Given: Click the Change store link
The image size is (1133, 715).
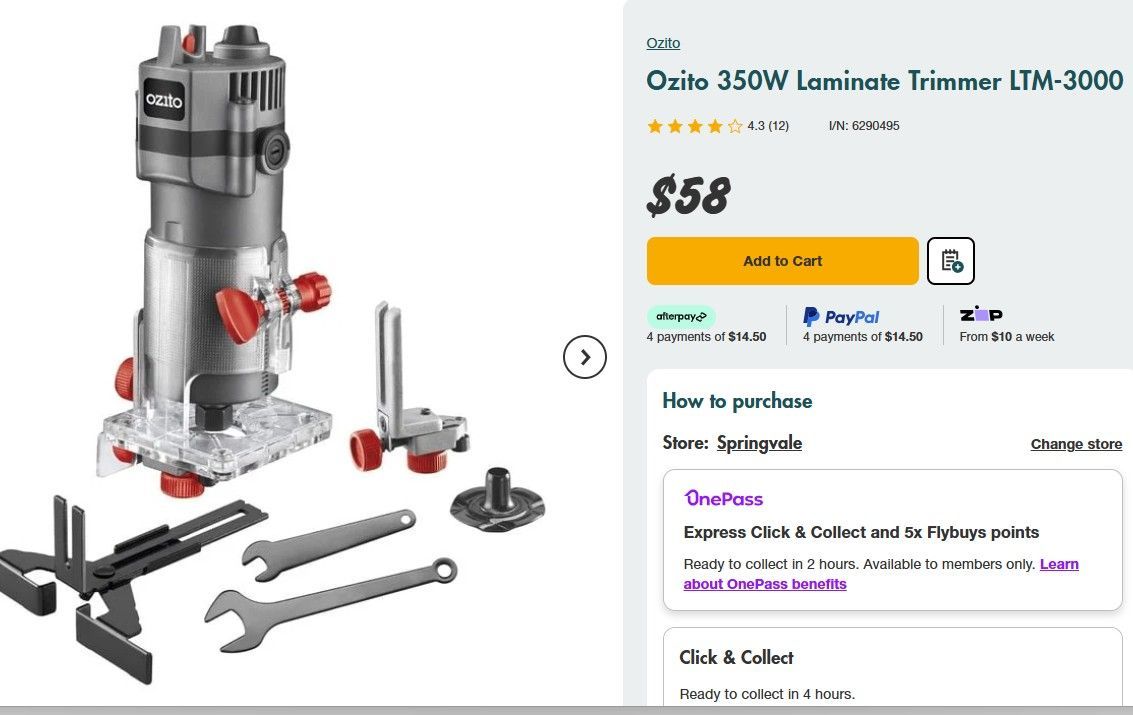Looking at the screenshot, I should click(1076, 444).
